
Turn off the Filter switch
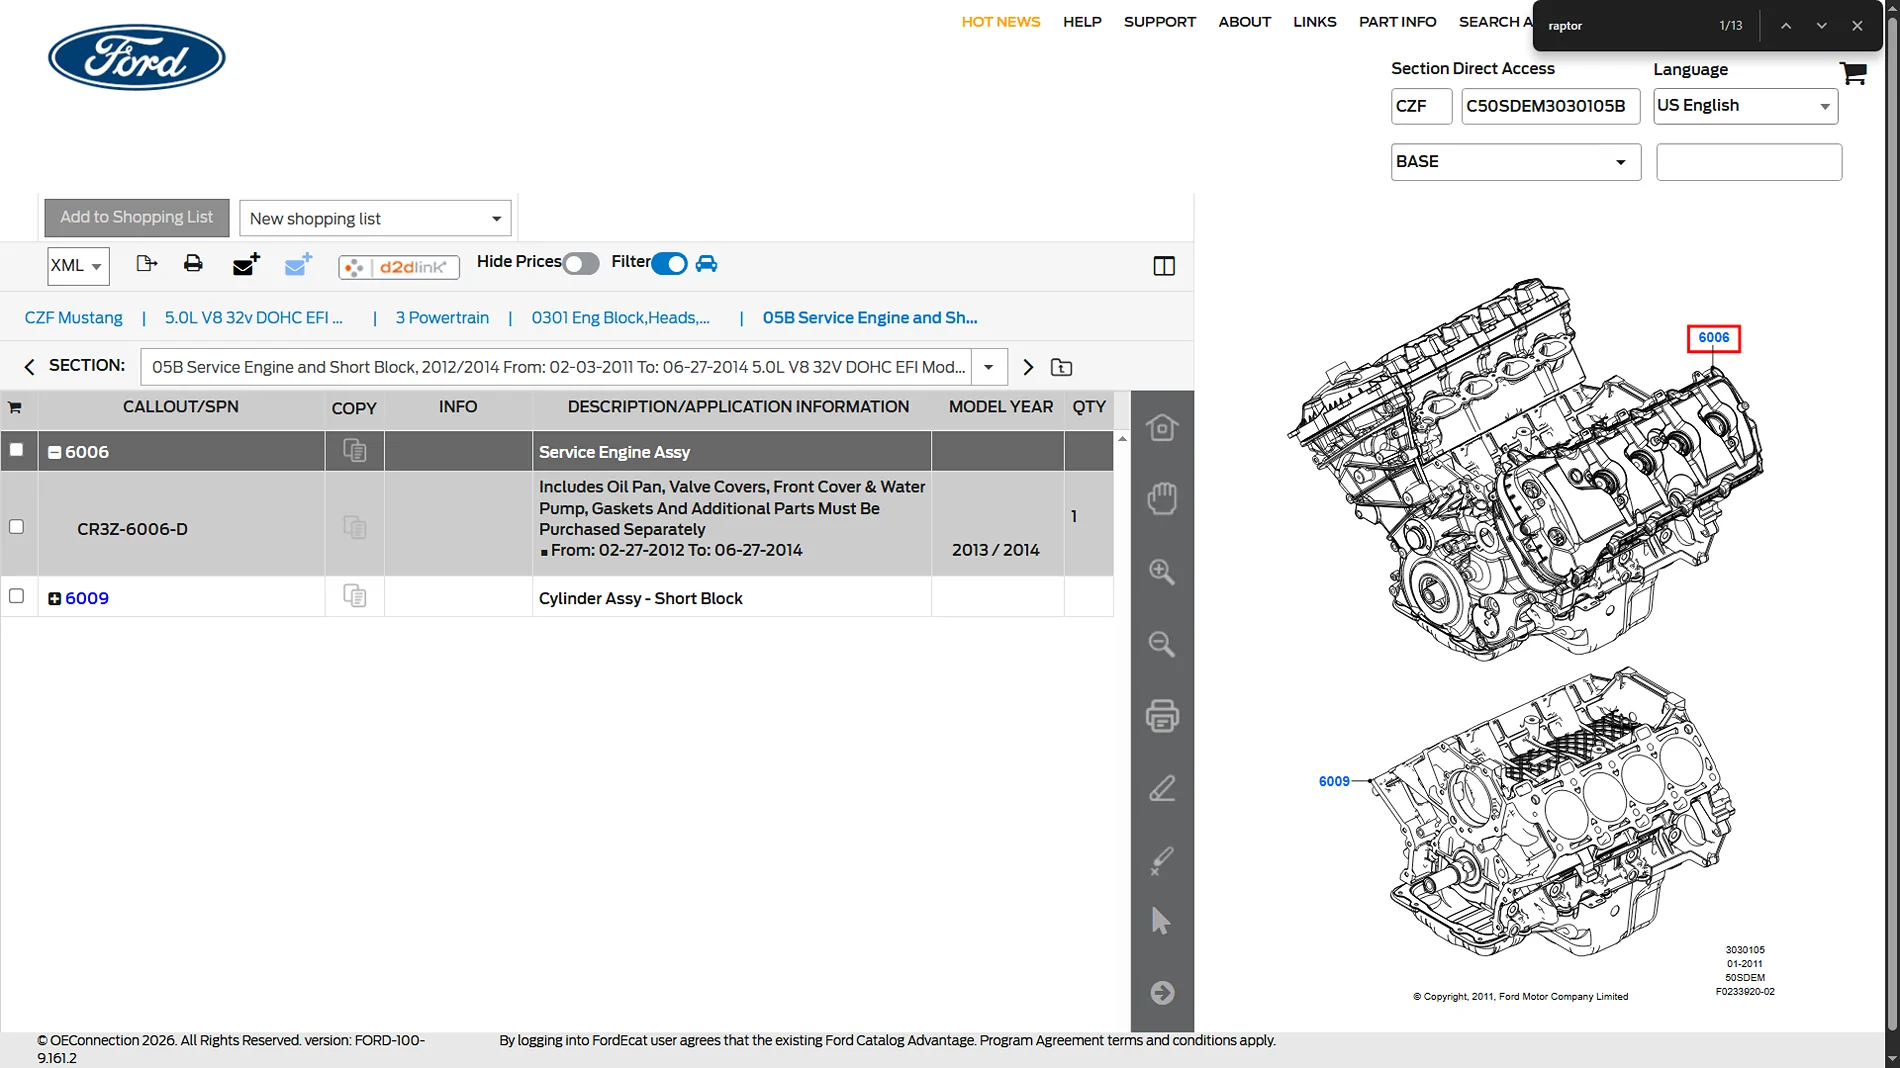pos(669,264)
